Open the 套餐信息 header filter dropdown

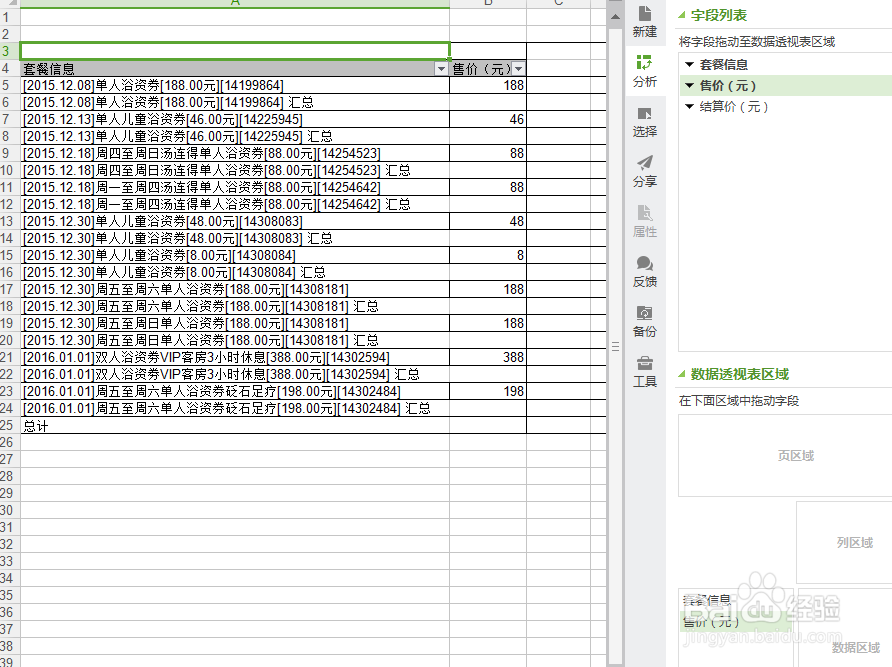point(441,69)
